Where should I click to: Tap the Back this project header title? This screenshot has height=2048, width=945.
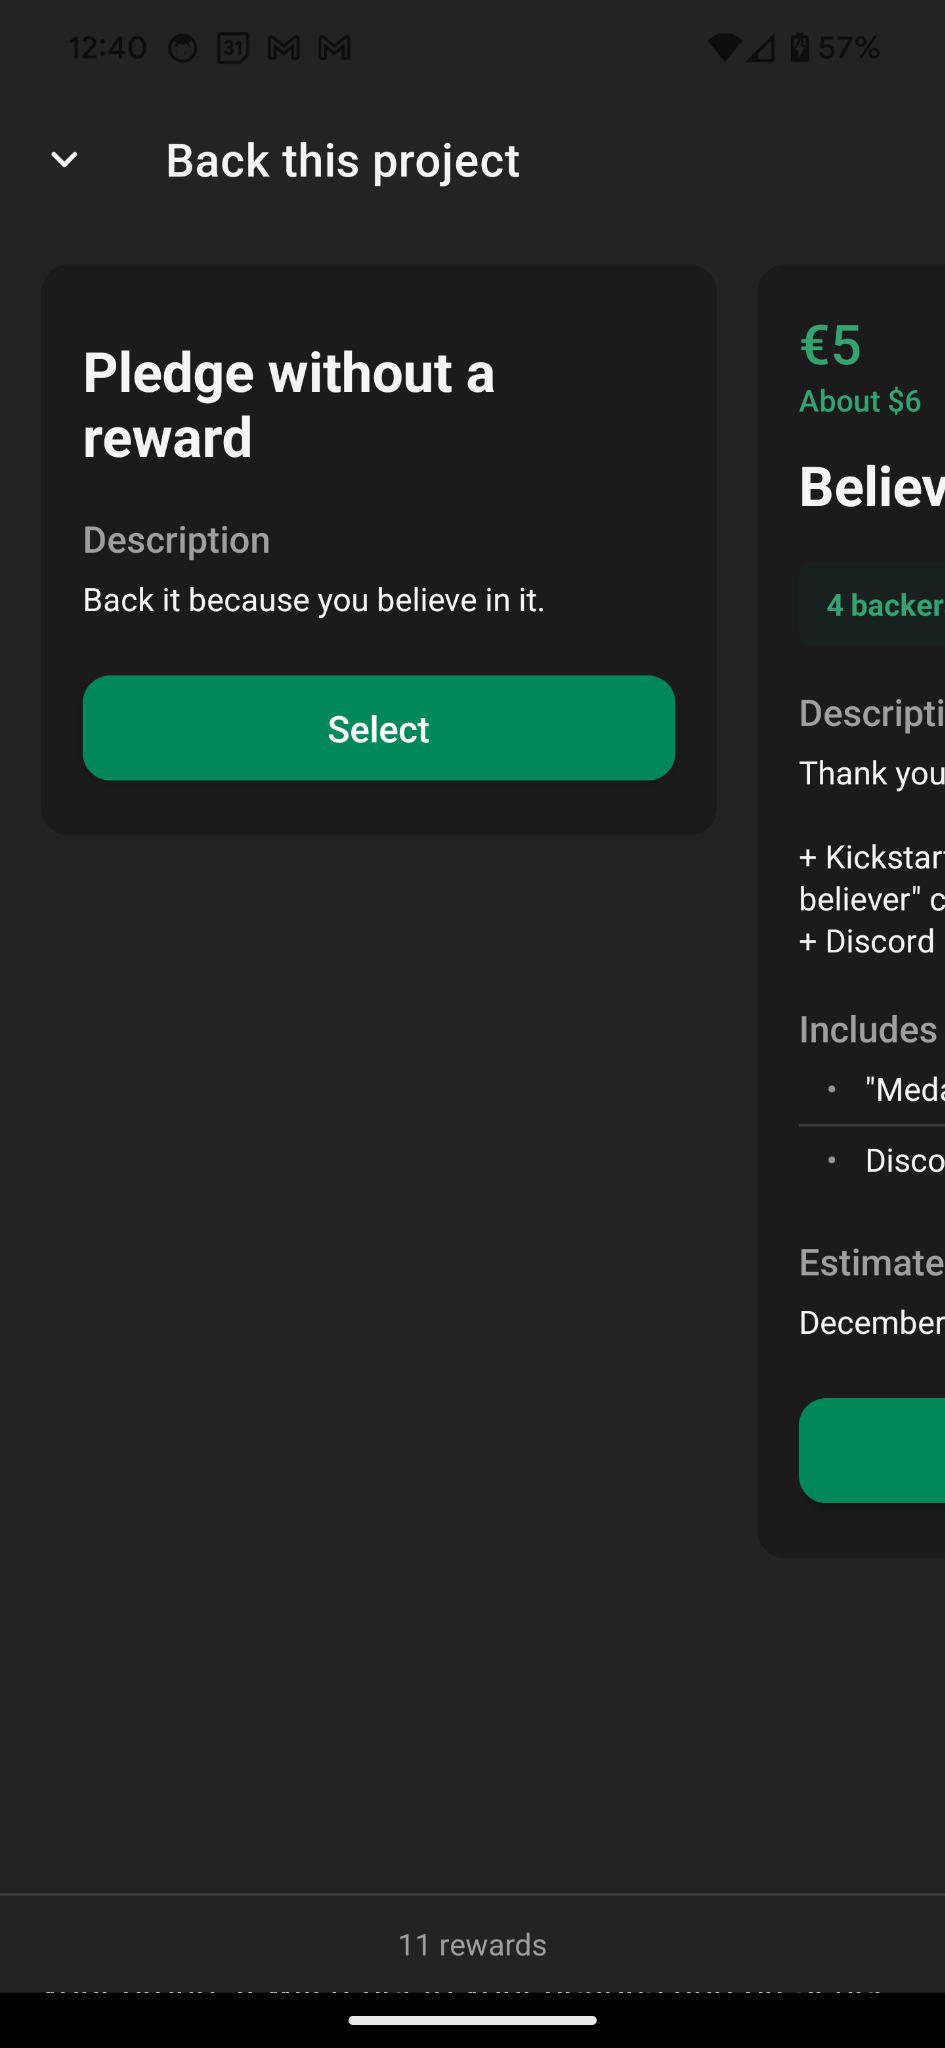[343, 161]
